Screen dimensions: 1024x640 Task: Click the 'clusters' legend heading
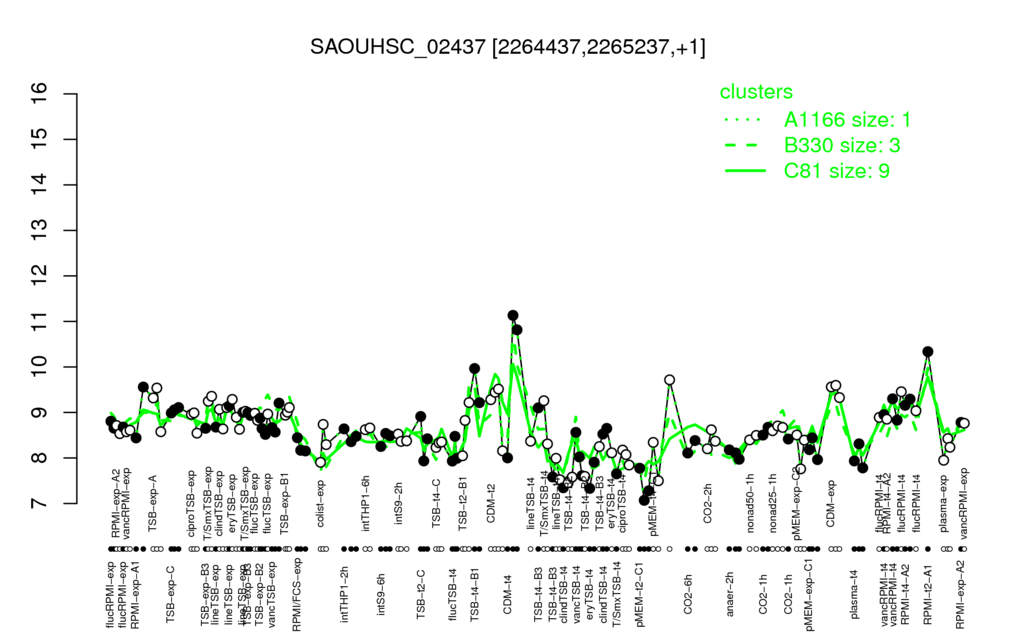pos(756,92)
